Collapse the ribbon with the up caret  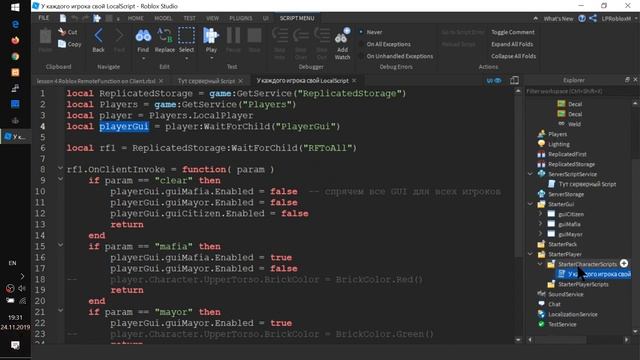click(x=535, y=18)
